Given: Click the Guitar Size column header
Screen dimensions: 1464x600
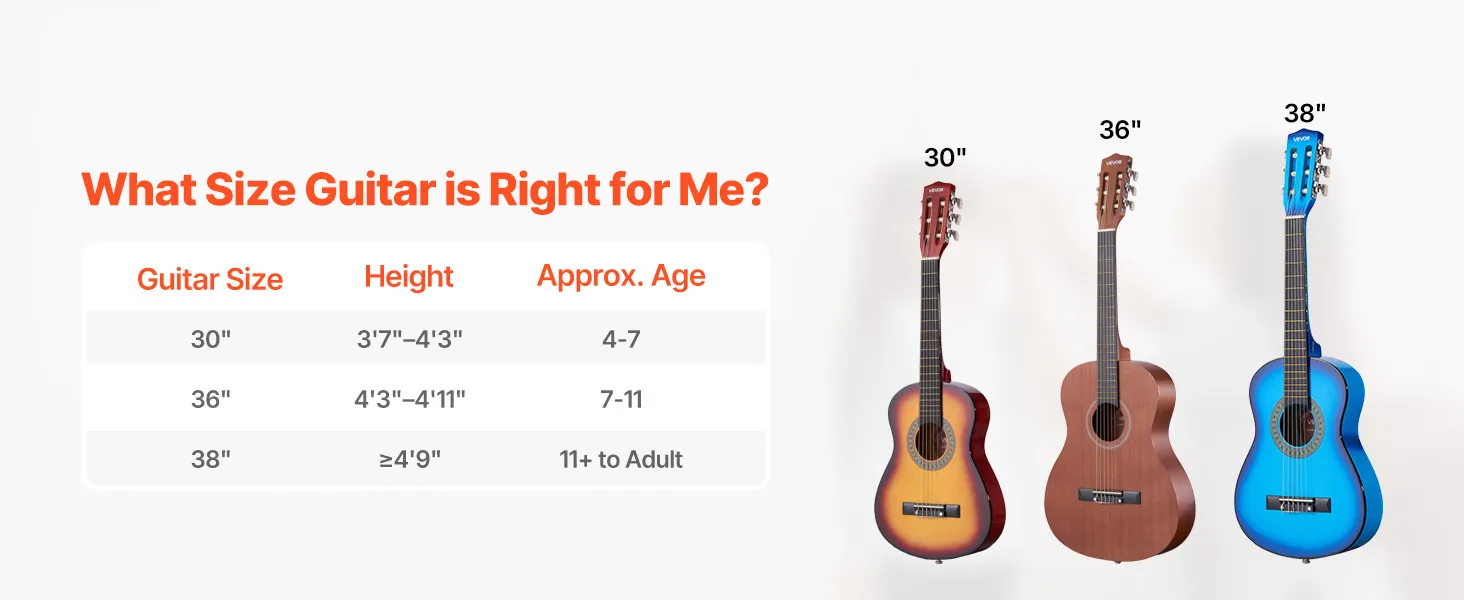Looking at the screenshot, I should coord(210,279).
